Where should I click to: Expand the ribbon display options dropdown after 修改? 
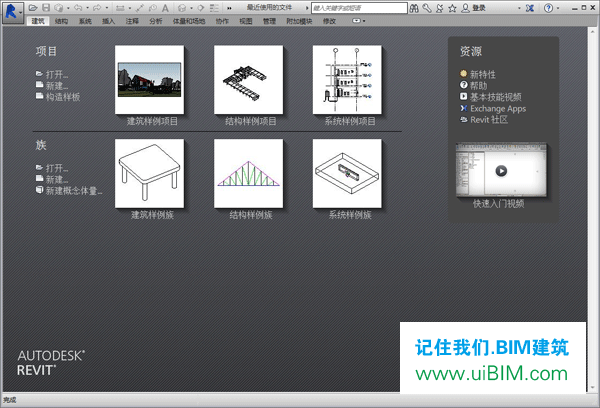(358, 20)
